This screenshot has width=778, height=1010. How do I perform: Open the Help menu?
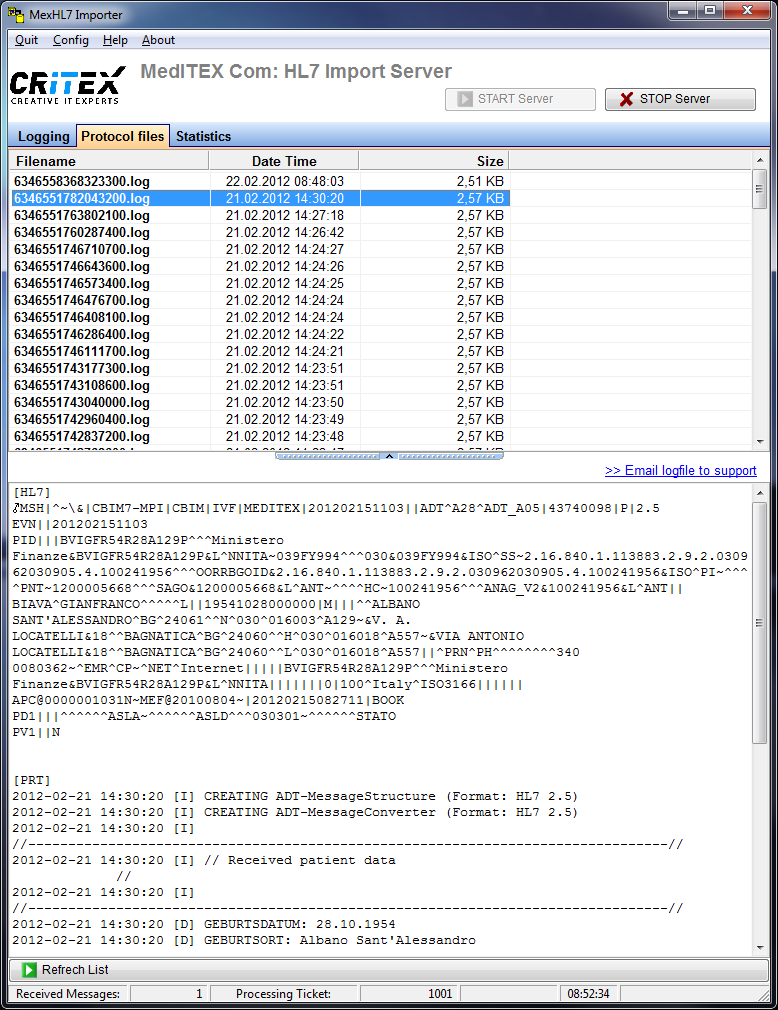coord(115,40)
